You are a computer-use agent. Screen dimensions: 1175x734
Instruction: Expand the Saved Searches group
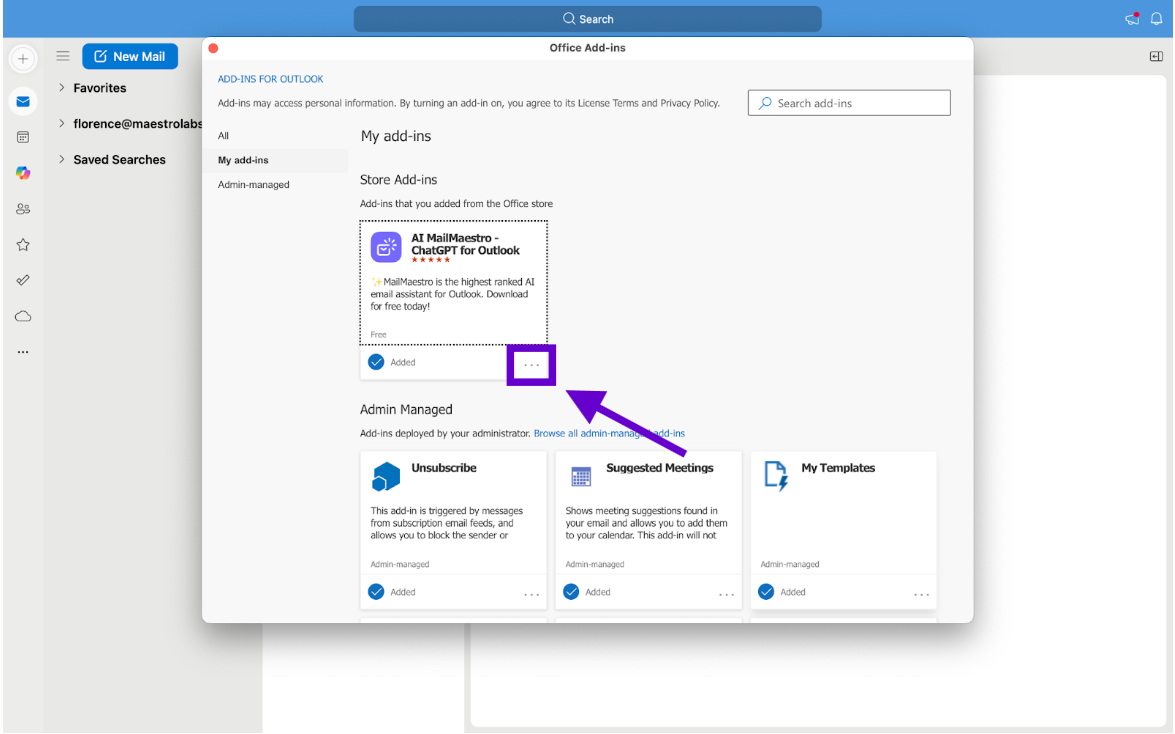[61, 160]
